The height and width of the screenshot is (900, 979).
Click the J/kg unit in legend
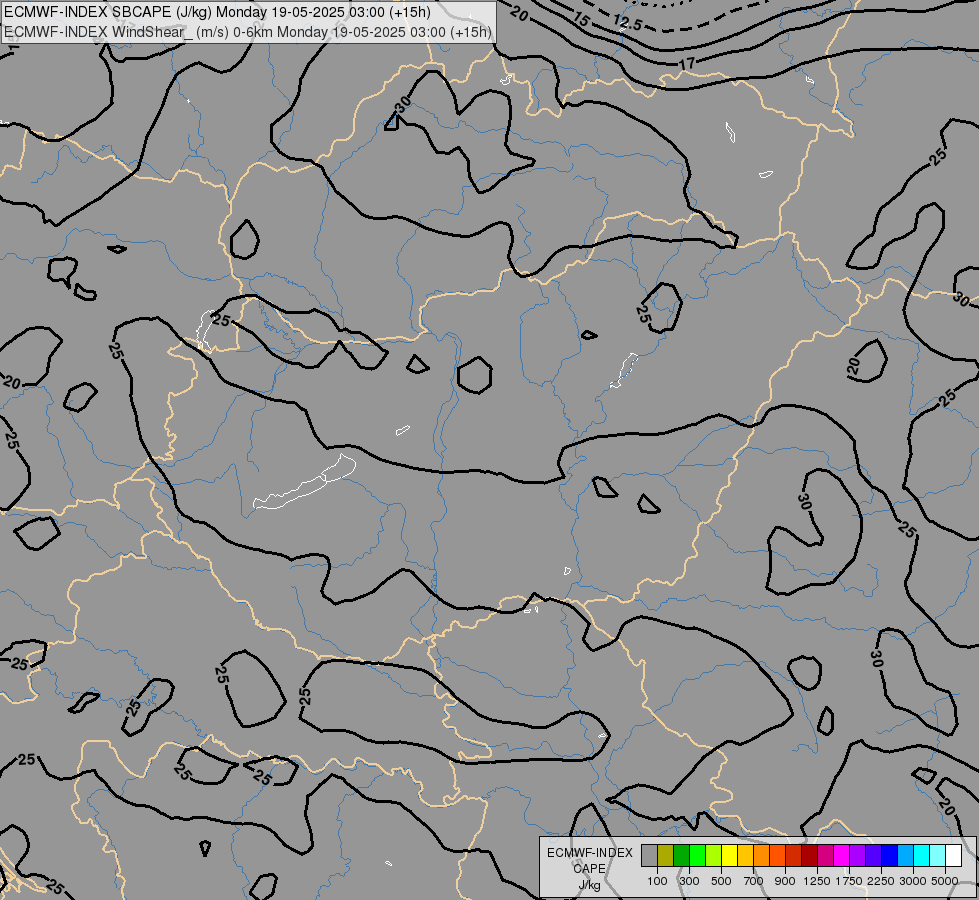coord(589,885)
